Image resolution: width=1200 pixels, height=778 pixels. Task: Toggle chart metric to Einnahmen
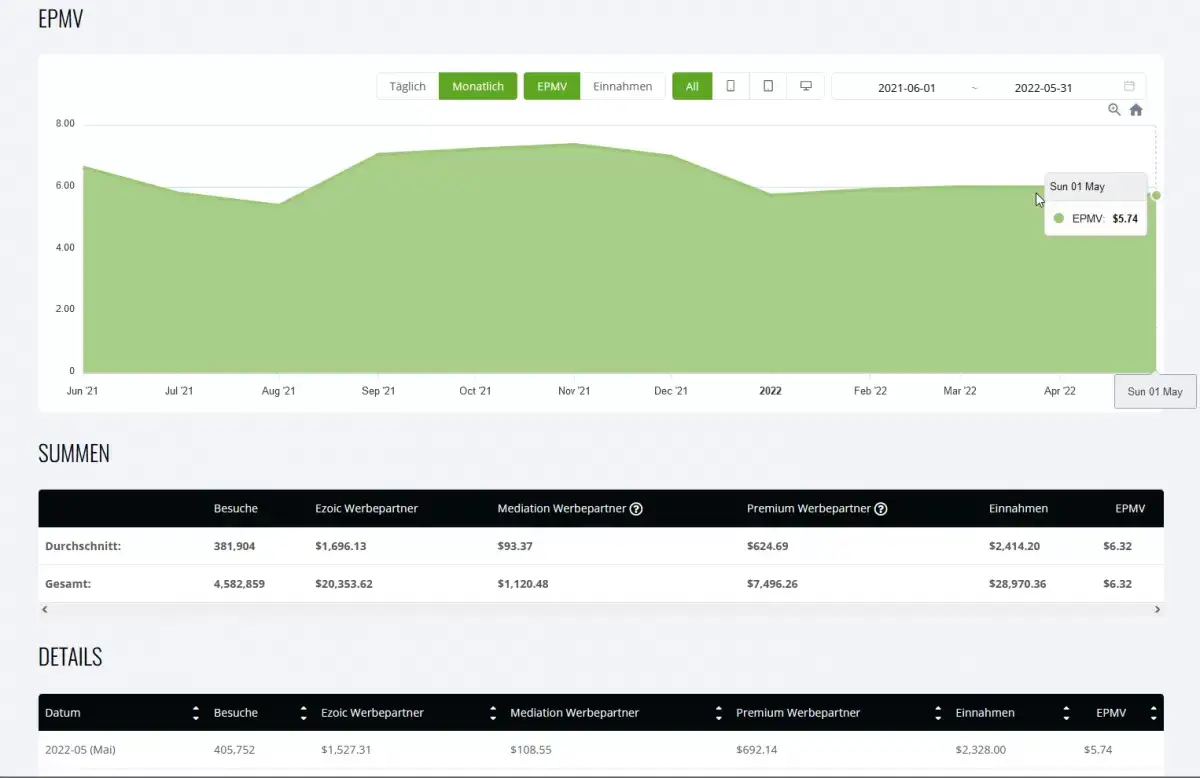point(622,86)
